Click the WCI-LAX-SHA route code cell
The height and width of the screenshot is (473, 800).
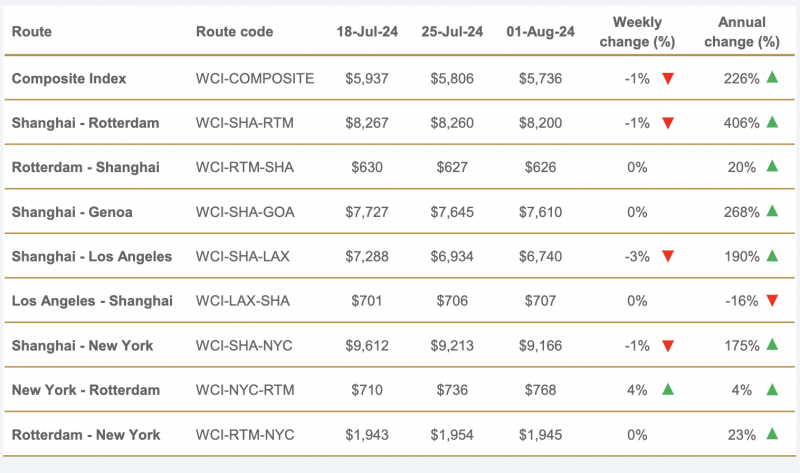pos(242,301)
